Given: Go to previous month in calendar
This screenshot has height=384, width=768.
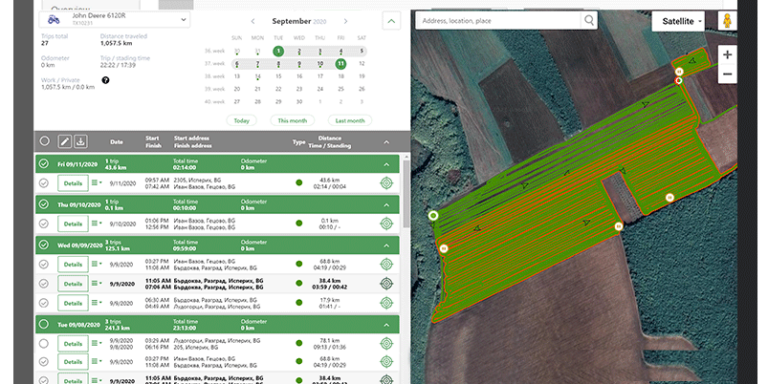Looking at the screenshot, I should pyautogui.click(x=253, y=21).
